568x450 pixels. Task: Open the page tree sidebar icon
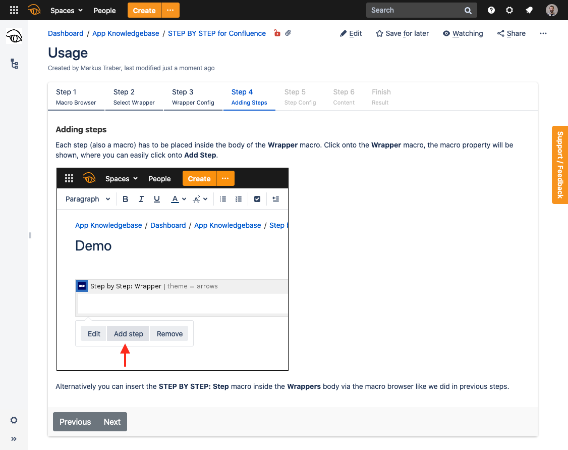point(14,64)
